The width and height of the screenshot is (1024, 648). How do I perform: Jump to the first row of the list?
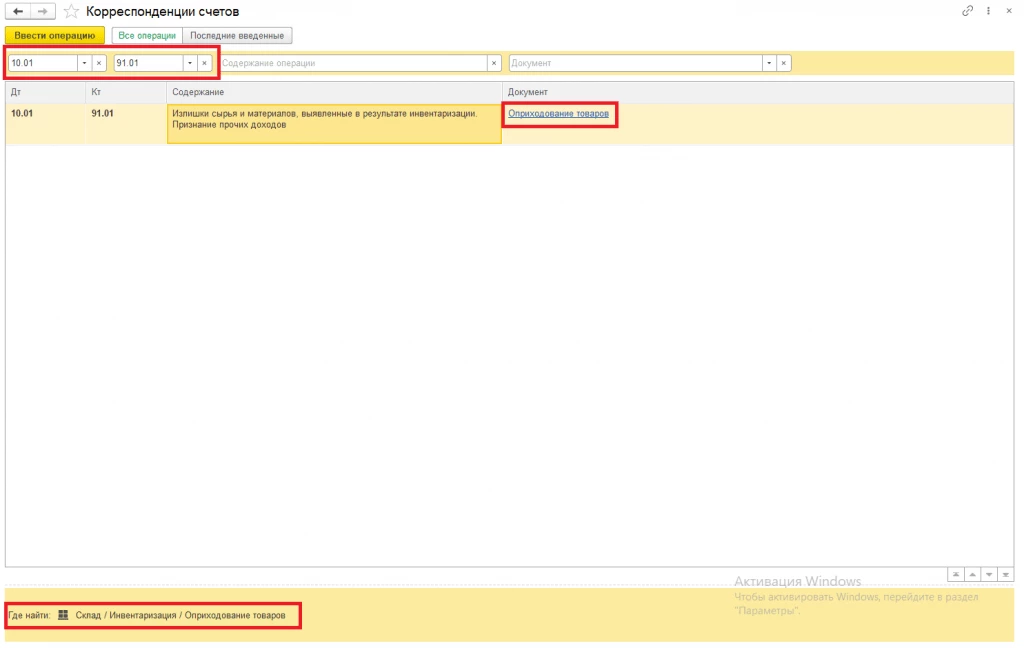tap(955, 575)
